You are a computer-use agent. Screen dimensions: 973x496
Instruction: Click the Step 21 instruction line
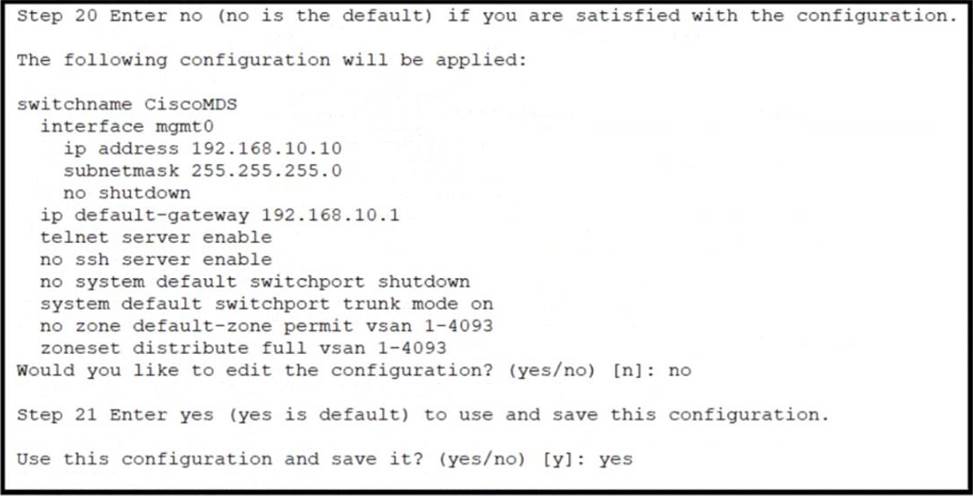coord(423,415)
